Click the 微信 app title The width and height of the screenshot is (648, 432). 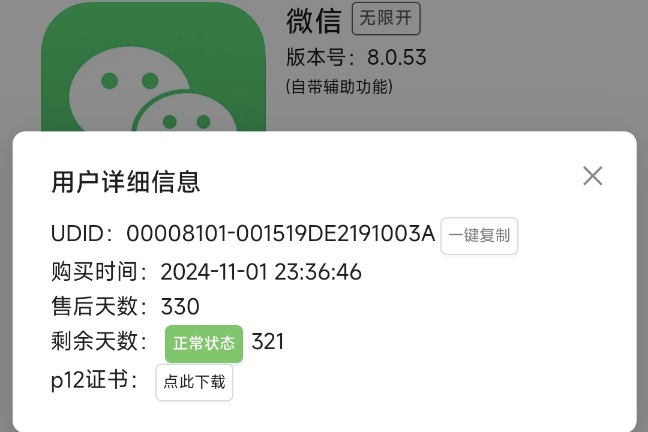click(x=314, y=21)
